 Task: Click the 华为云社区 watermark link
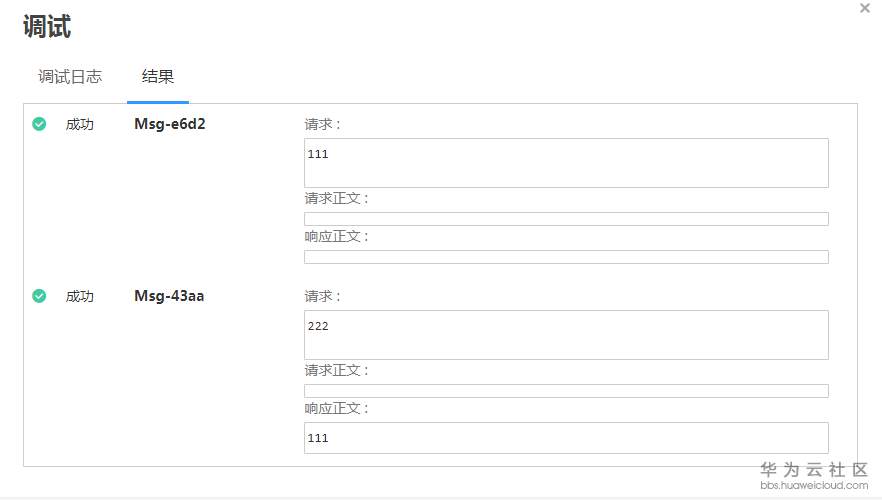814,476
